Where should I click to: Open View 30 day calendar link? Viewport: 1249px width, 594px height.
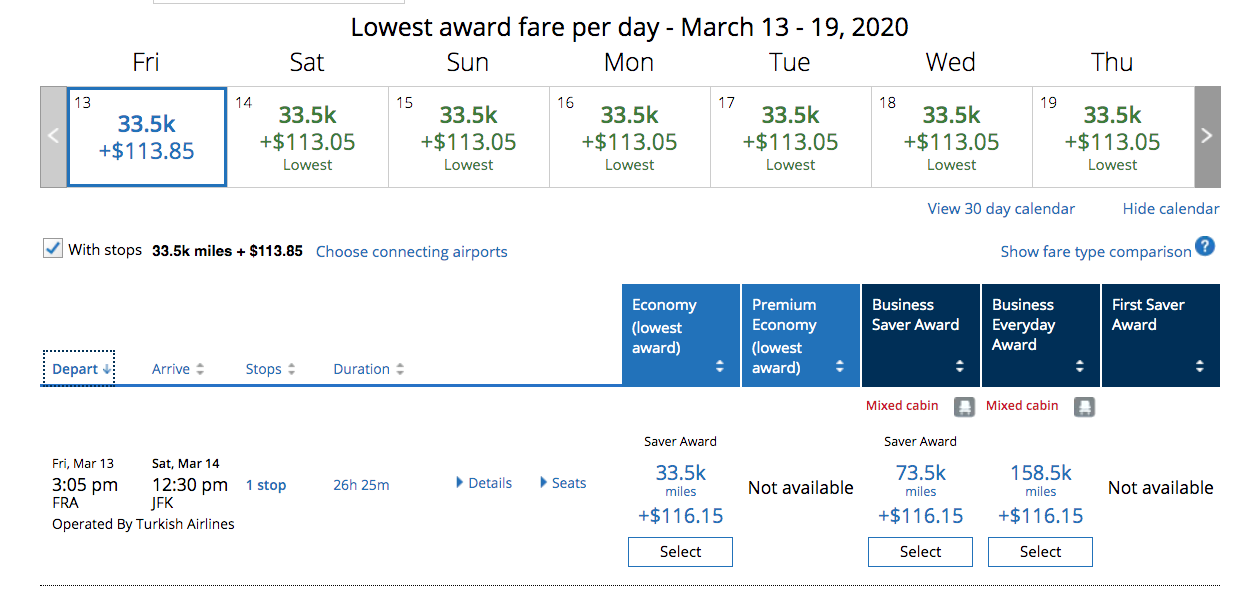point(1001,209)
